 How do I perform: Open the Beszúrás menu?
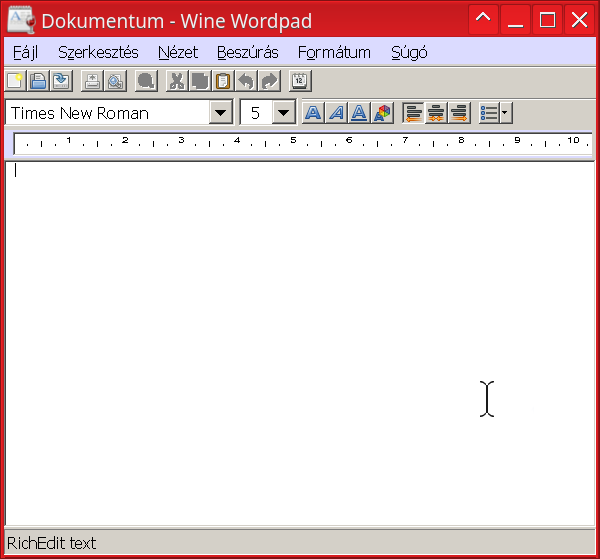[x=248, y=52]
